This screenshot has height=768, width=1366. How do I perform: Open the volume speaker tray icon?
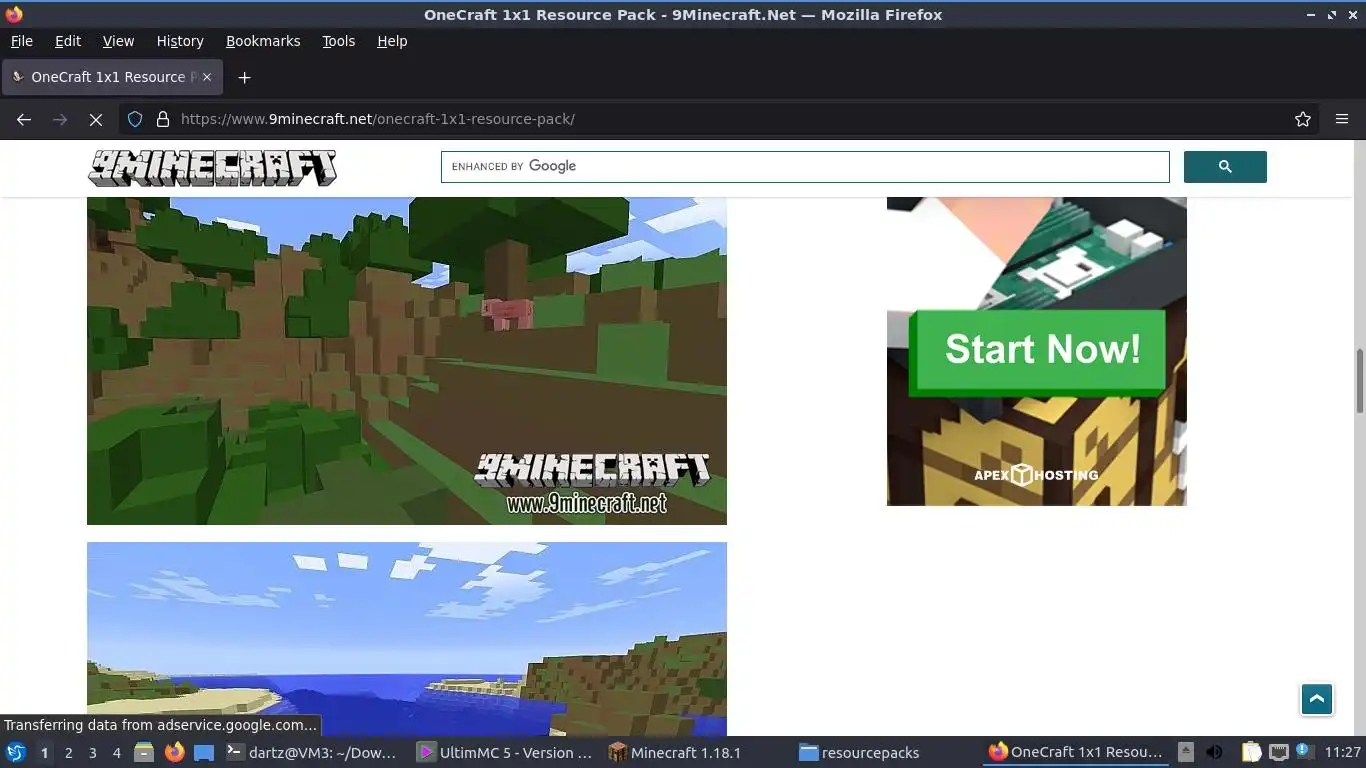tap(1214, 752)
